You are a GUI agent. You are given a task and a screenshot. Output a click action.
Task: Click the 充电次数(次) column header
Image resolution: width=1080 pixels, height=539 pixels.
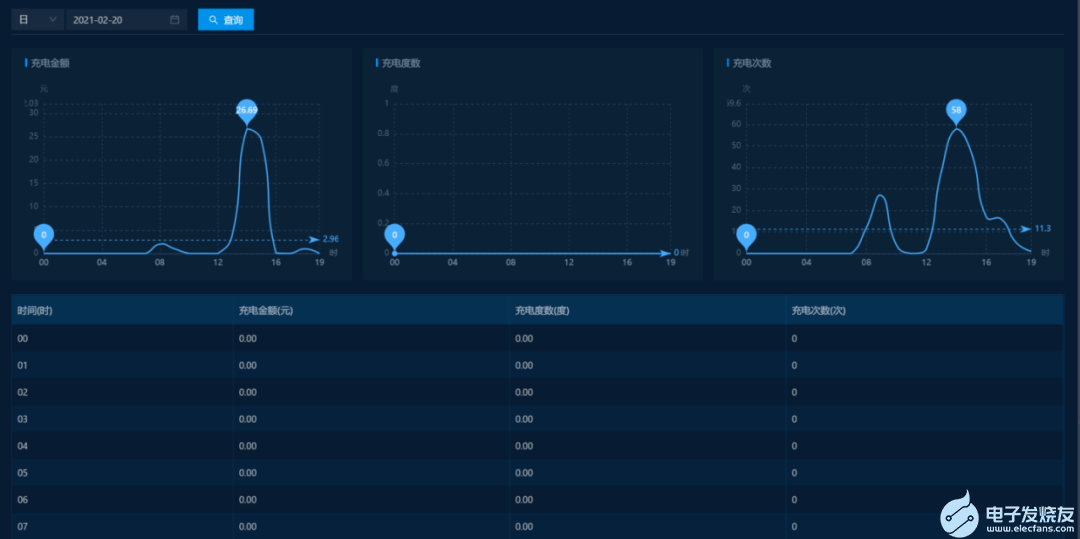coord(818,311)
